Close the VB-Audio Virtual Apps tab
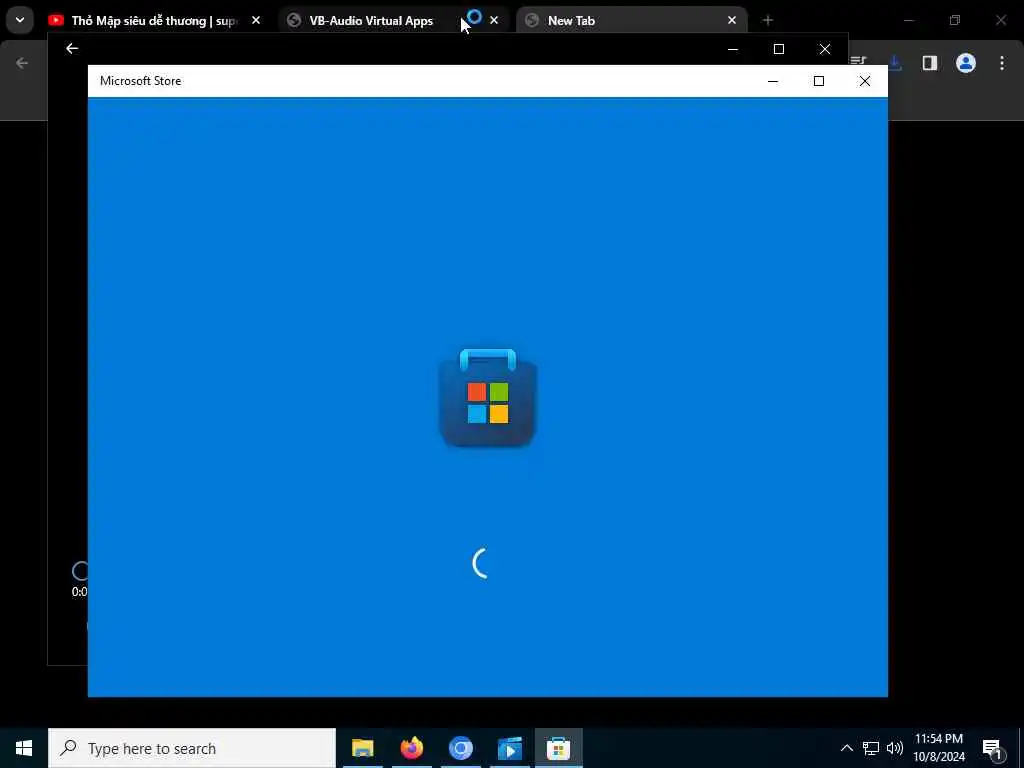 494,20
